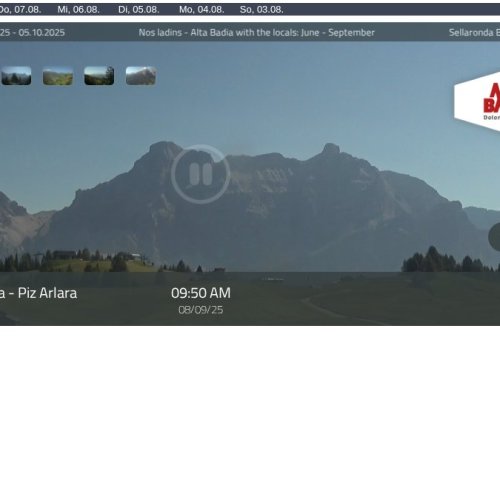Image resolution: width=500 pixels, height=500 pixels.
Task: Click the 08/09/25 date label
Action: (201, 310)
